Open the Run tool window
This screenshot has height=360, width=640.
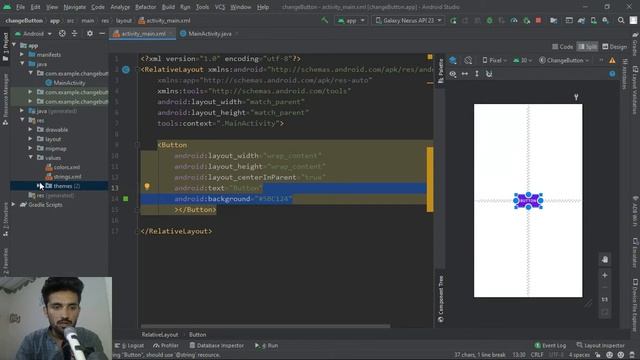(x=267, y=345)
